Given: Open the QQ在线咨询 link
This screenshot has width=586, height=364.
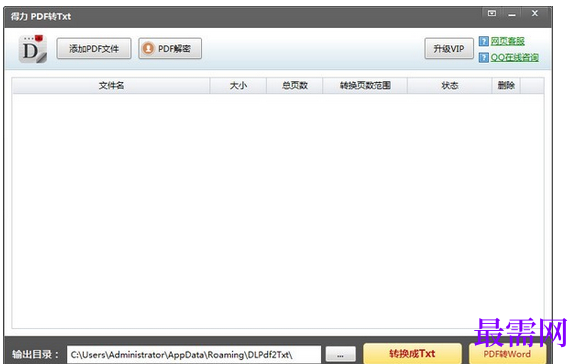Looking at the screenshot, I should 515,57.
